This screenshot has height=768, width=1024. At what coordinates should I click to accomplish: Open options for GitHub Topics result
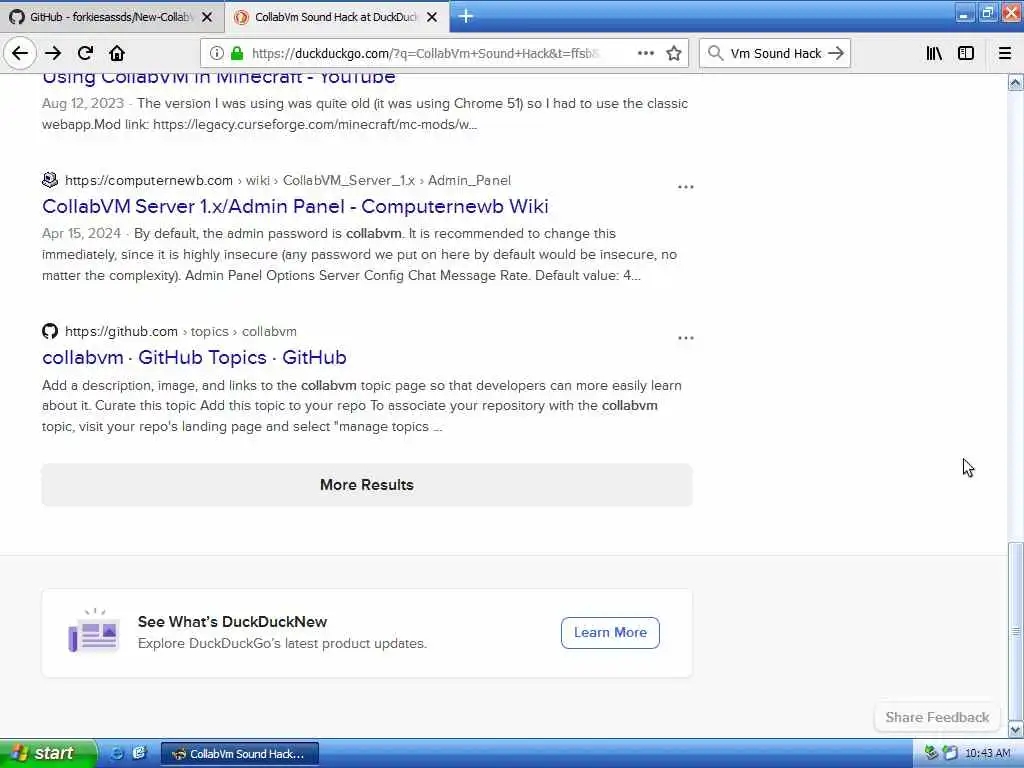click(x=685, y=338)
